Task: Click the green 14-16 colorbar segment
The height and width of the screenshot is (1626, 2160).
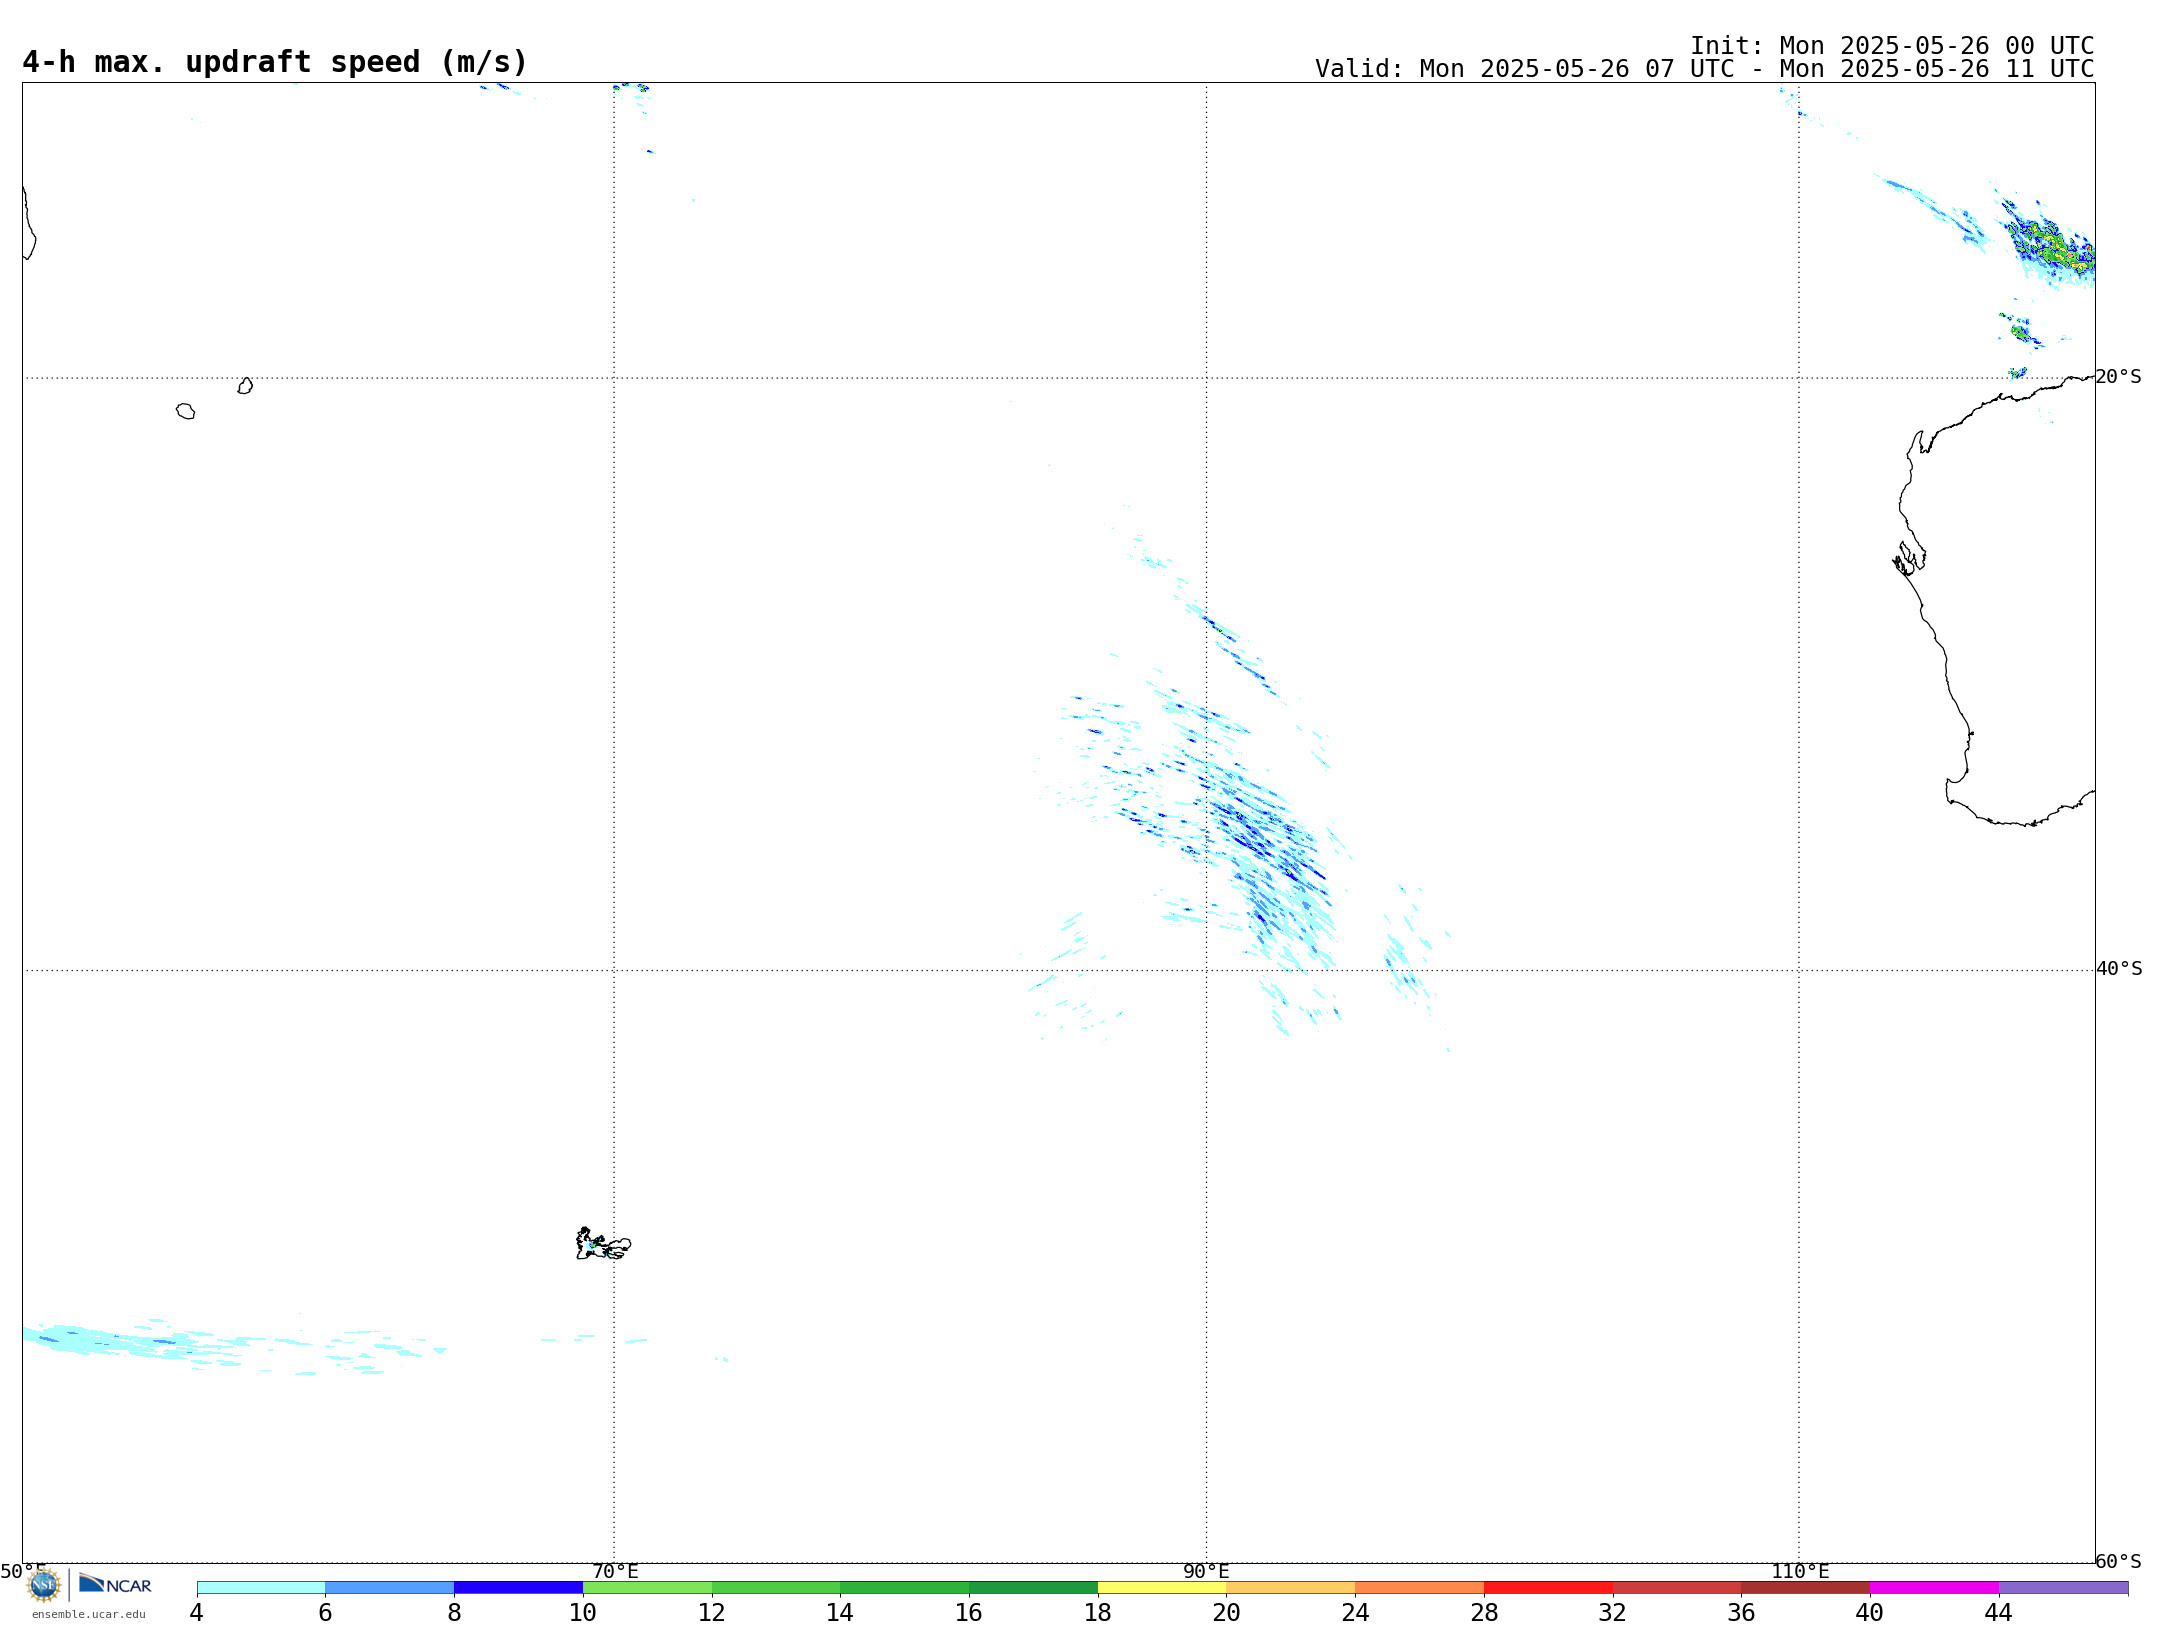Action: (905, 1588)
